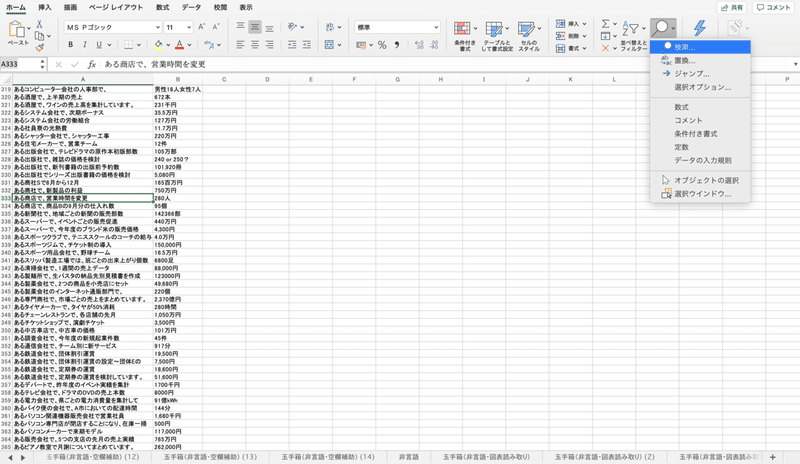Toggle bottom vertical alignment

[269, 27]
